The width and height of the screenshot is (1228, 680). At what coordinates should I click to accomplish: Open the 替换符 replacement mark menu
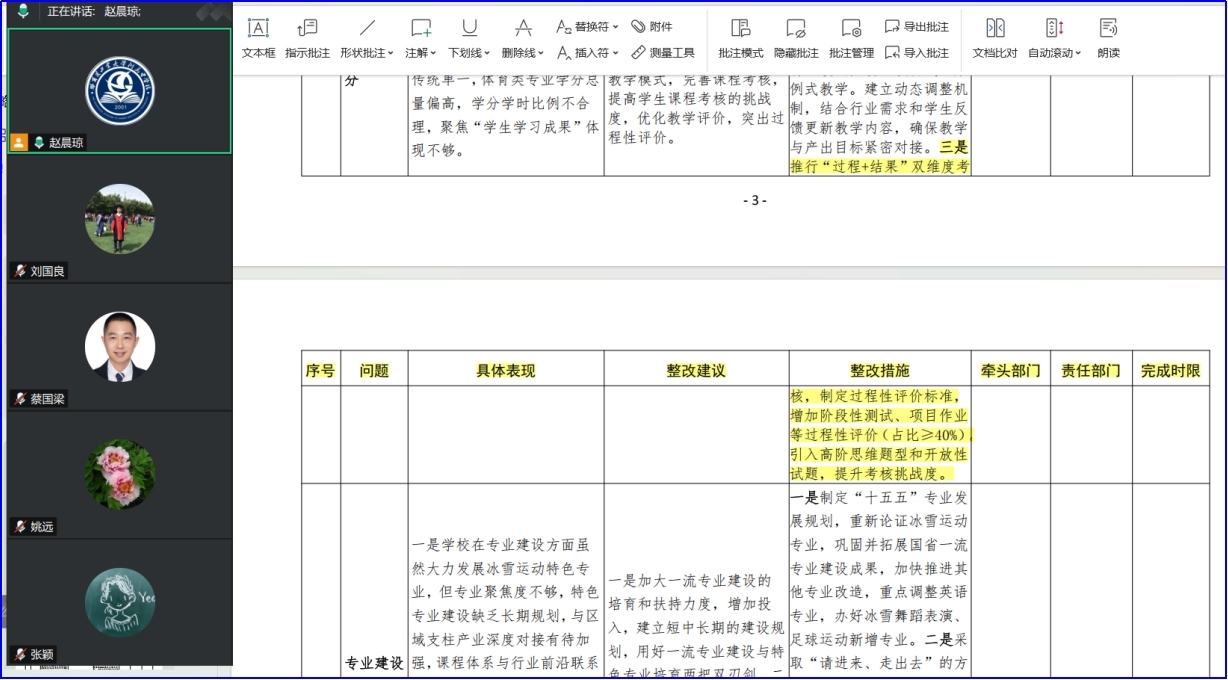(x=588, y=27)
